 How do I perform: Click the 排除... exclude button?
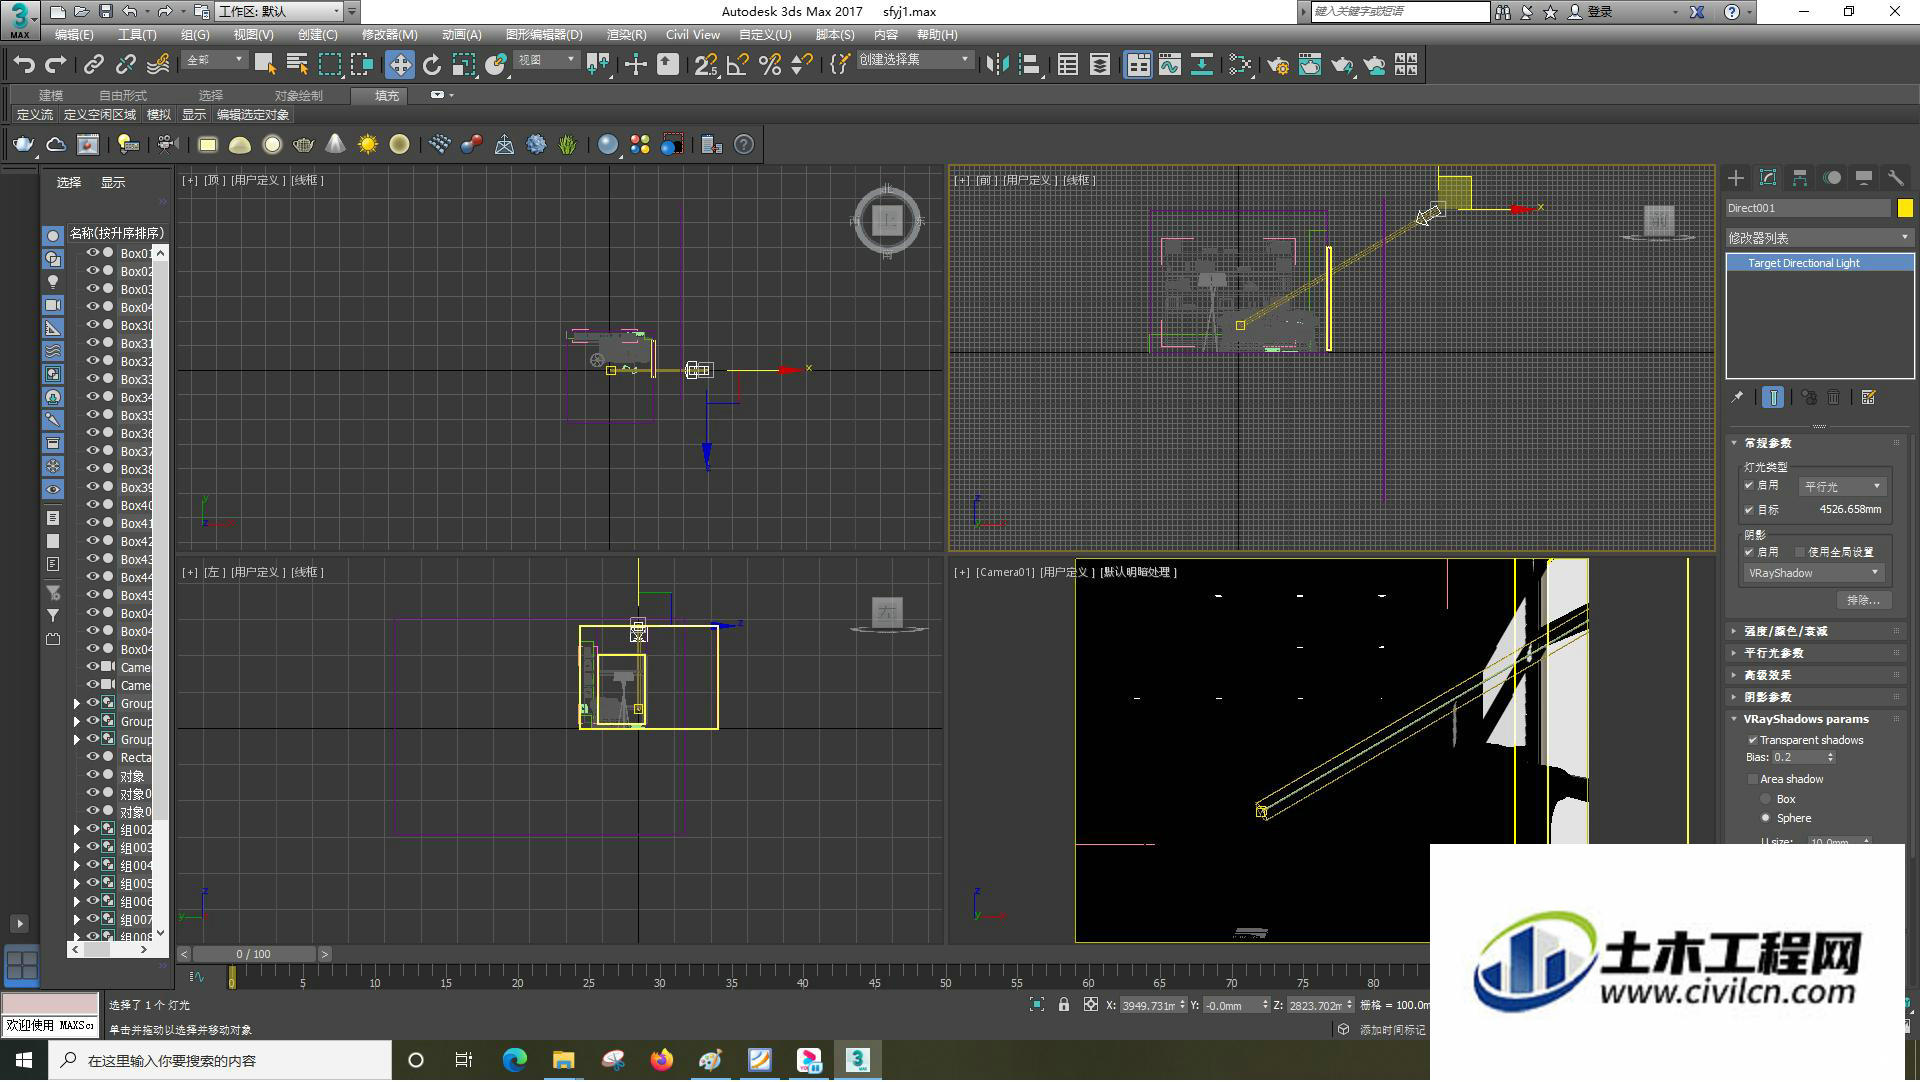pyautogui.click(x=1863, y=601)
